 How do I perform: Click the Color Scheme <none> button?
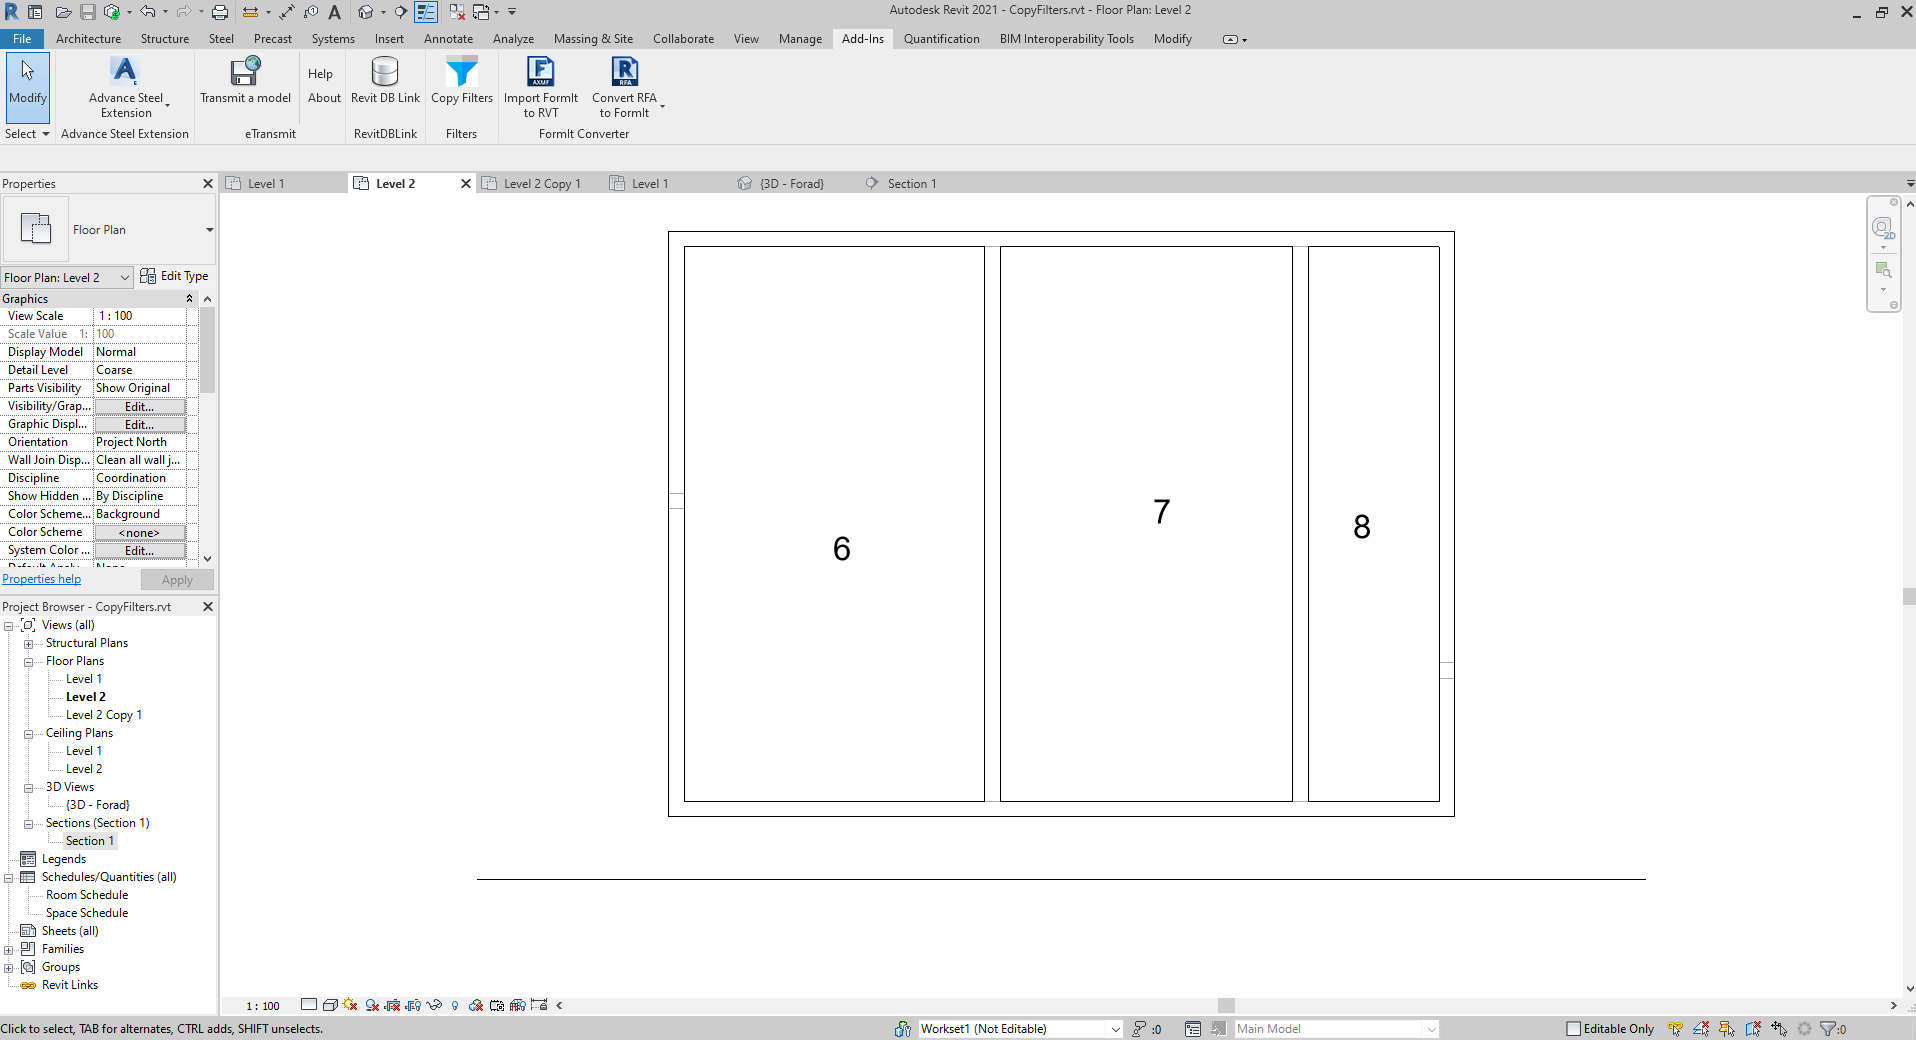coord(140,533)
